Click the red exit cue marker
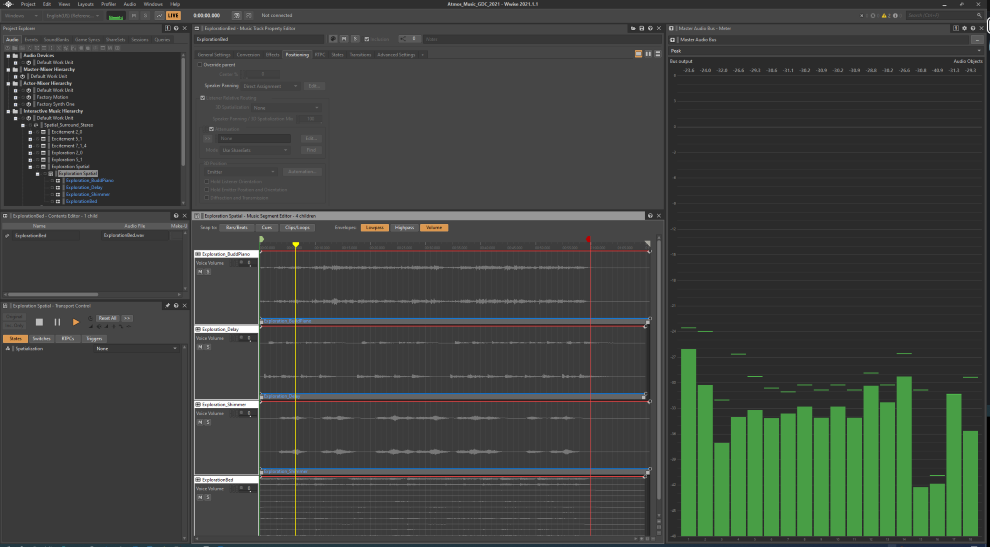The width and height of the screenshot is (990, 547). pos(588,239)
